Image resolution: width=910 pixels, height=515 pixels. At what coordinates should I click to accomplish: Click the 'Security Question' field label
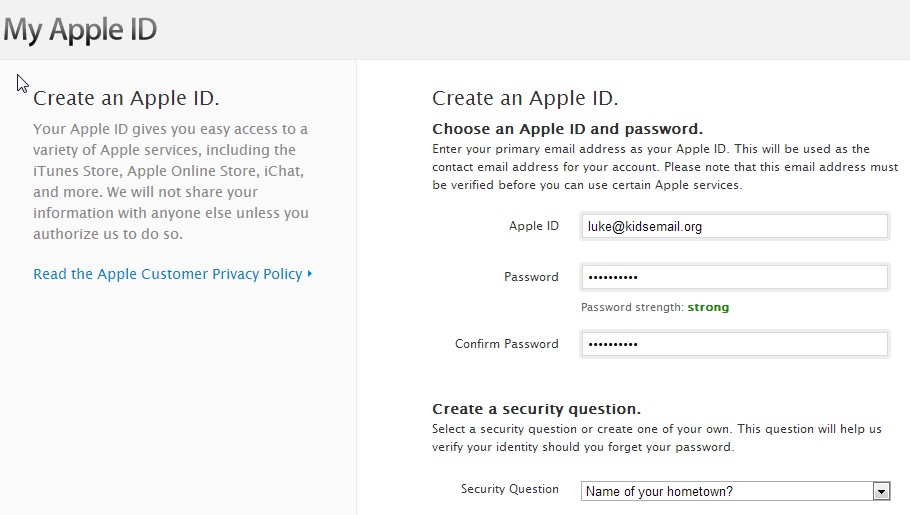coord(509,489)
